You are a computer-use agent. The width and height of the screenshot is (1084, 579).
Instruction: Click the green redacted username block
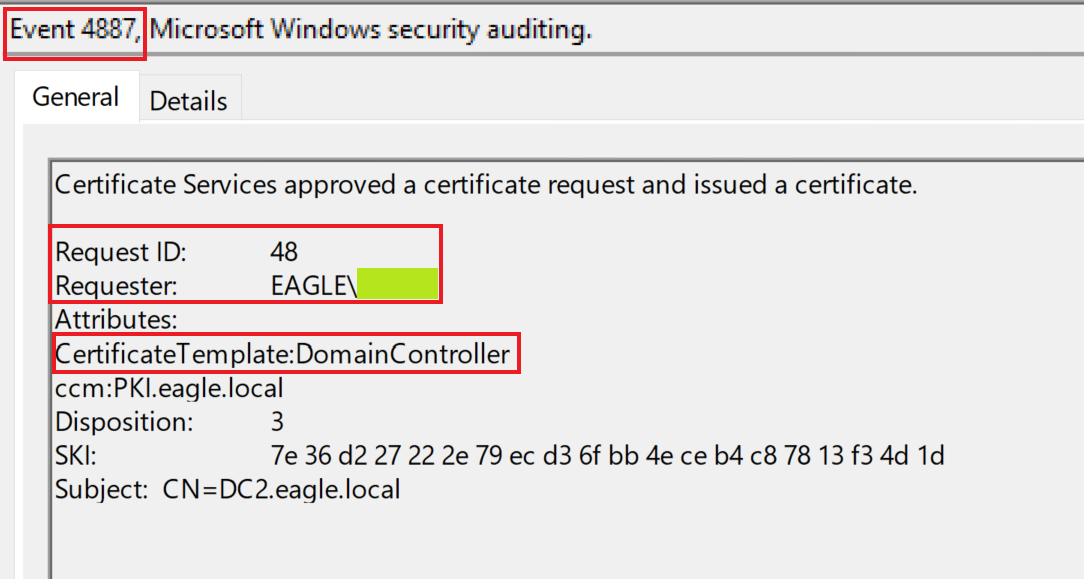coord(398,285)
